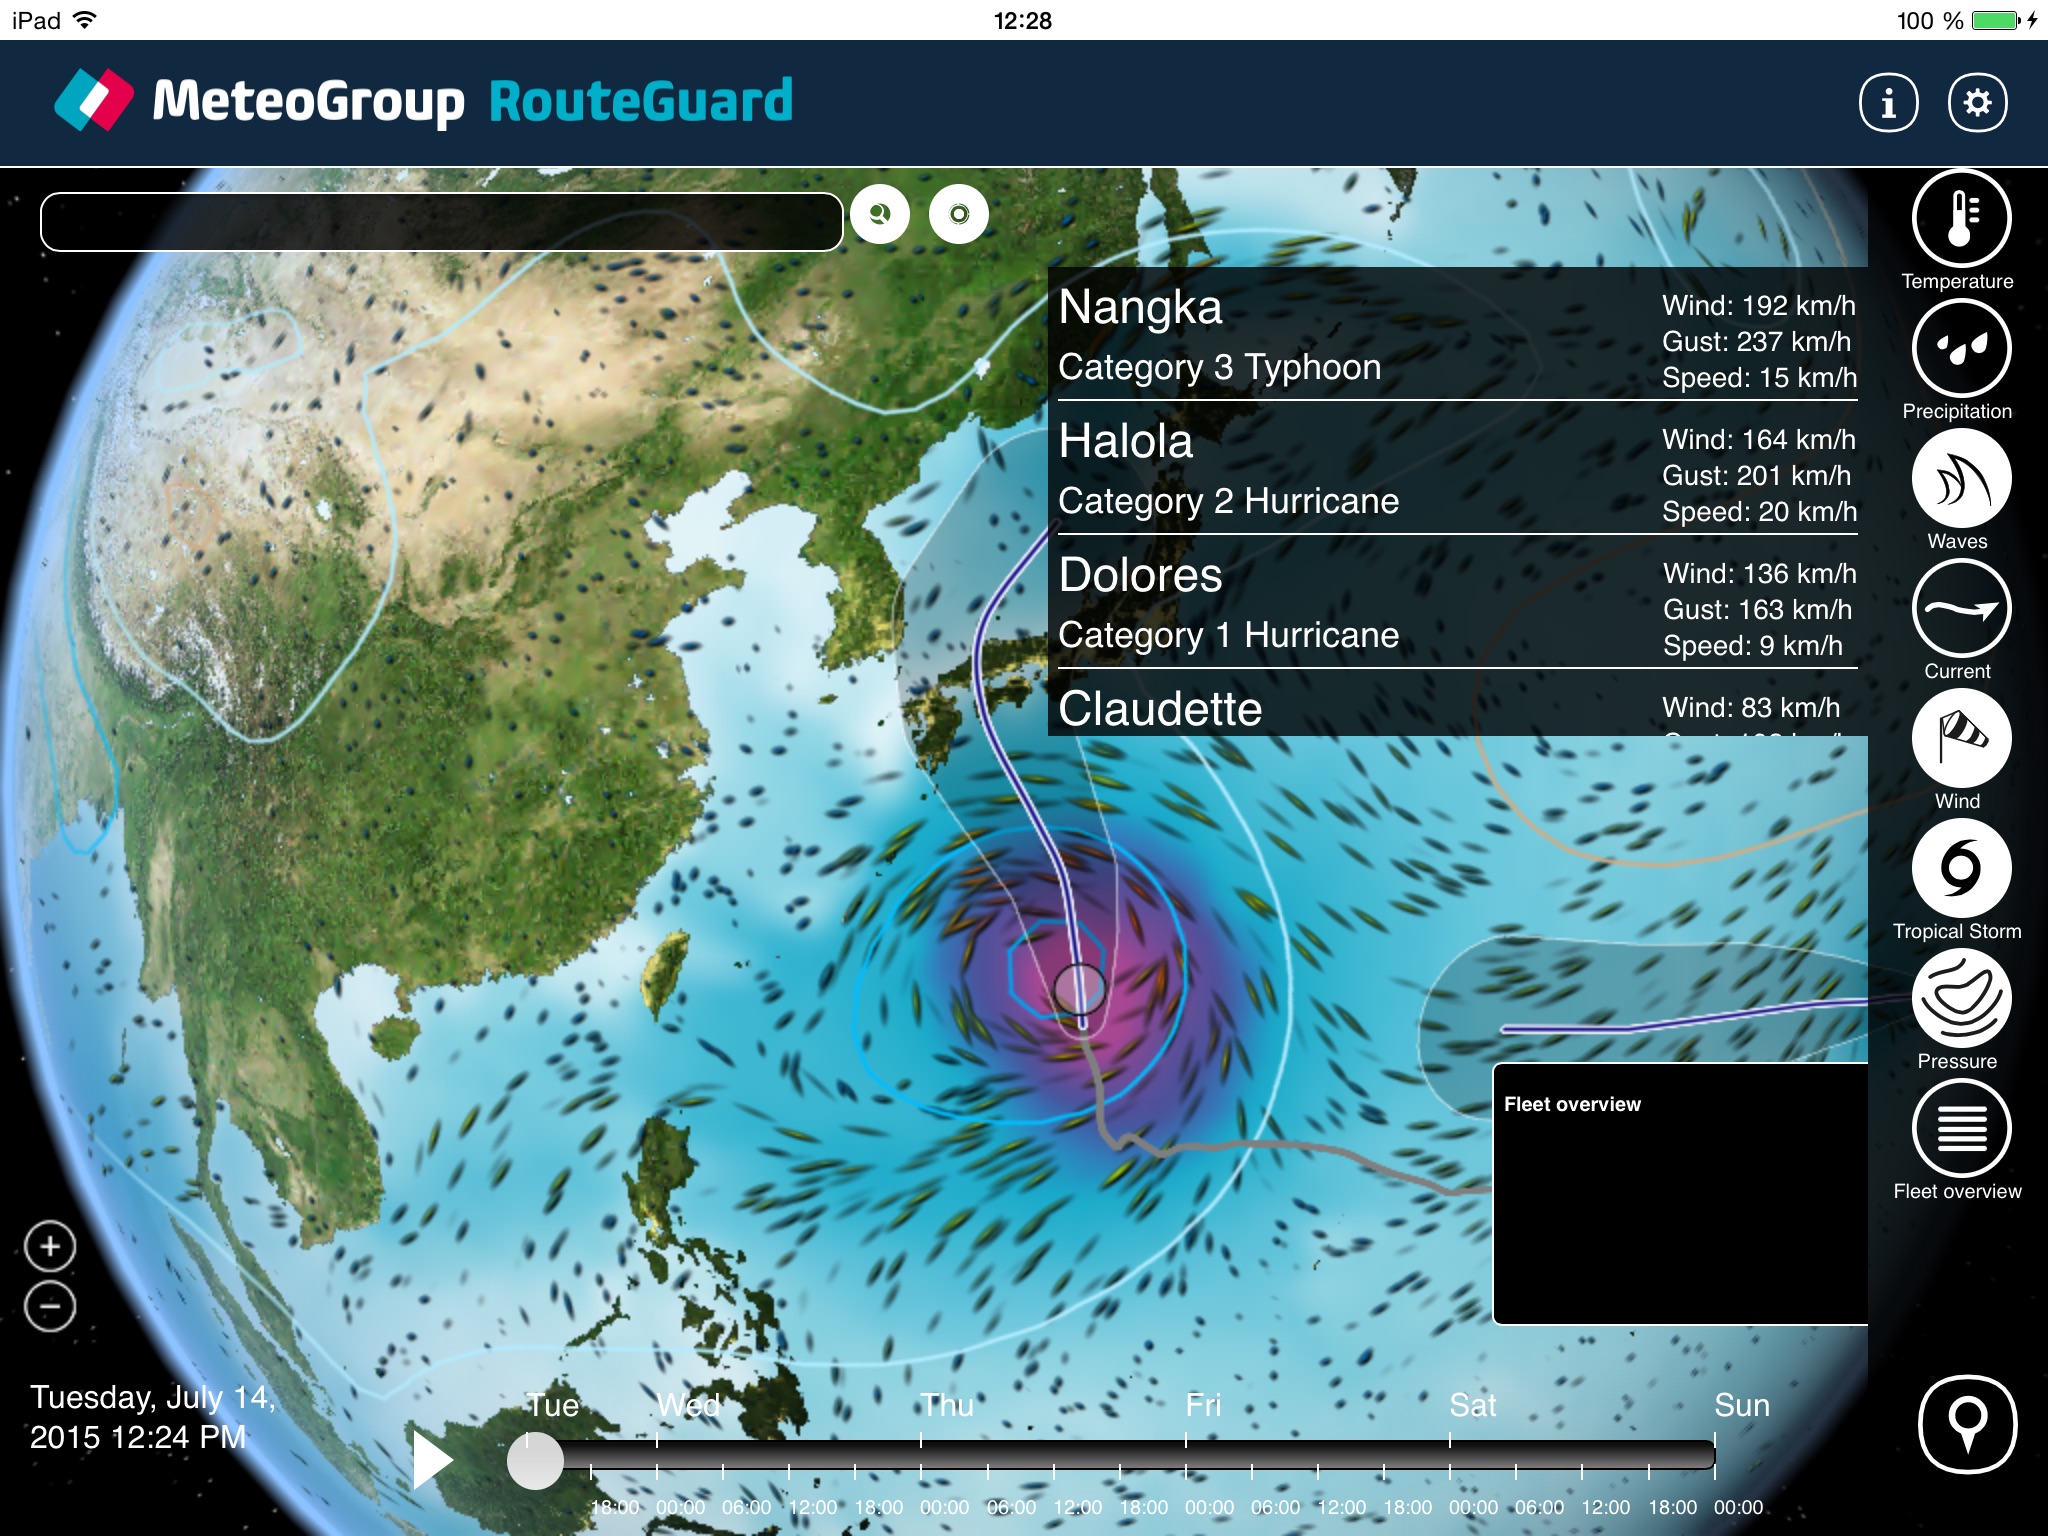Toggle the Waves layer
Screen dimensions: 2048x1536
pos(1961,479)
